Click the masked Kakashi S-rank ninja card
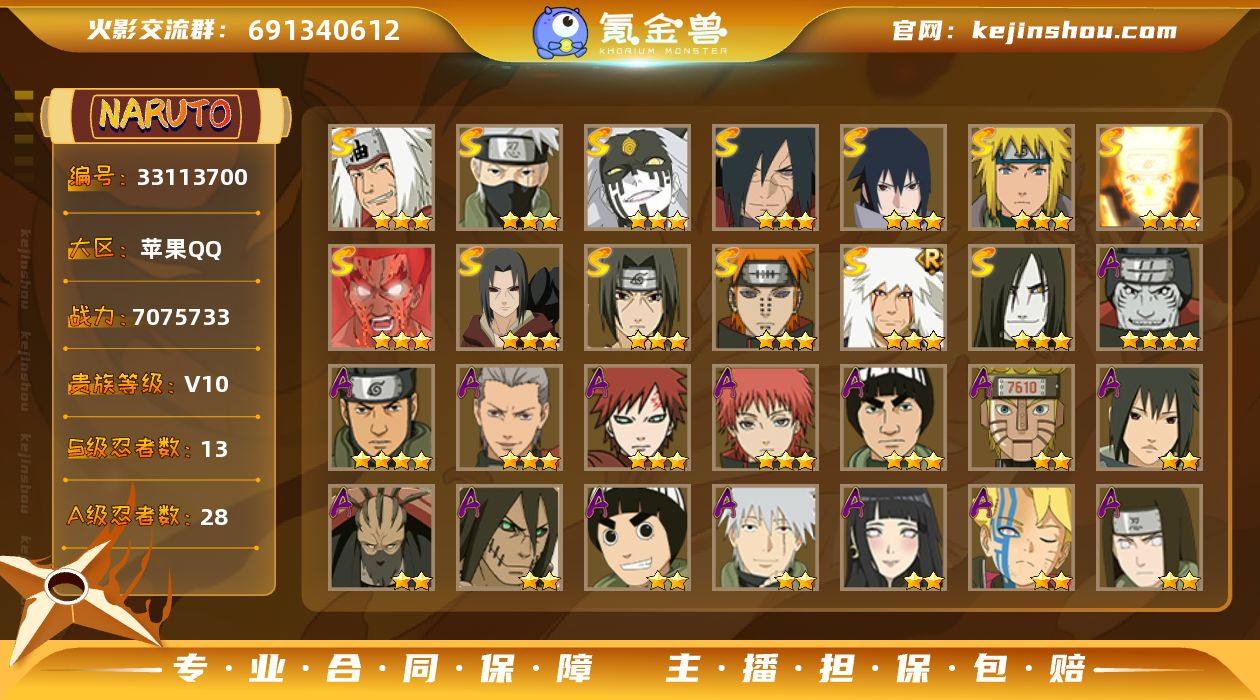Screen dimensions: 1260x700 tap(509, 177)
